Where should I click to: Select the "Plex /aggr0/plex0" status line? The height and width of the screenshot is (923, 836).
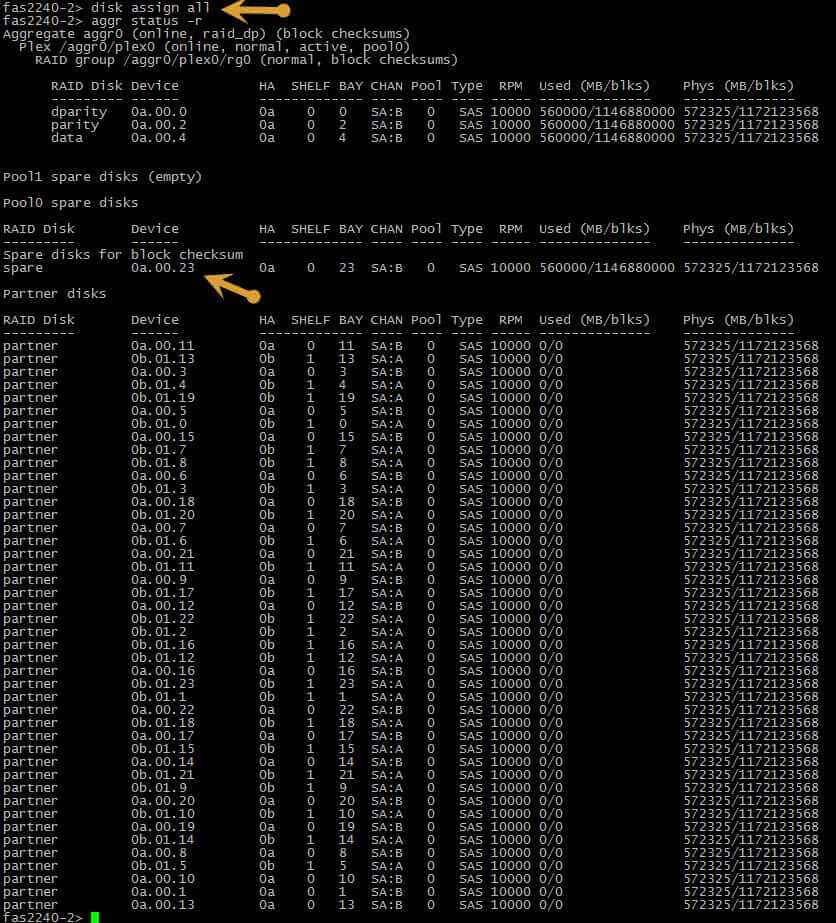coord(214,47)
